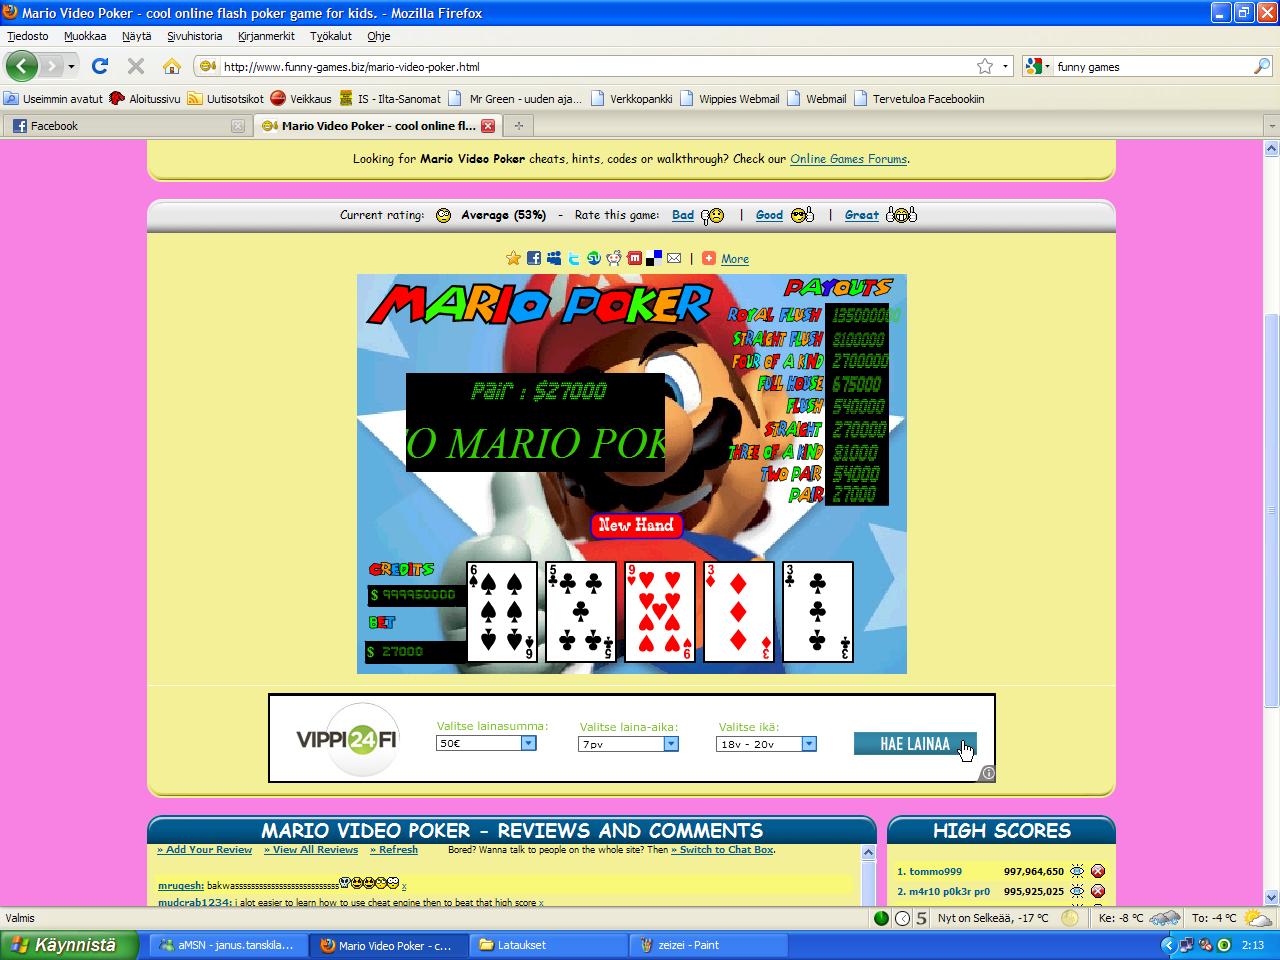
Task: Click the green clock status bar icon
Action: click(x=902, y=918)
